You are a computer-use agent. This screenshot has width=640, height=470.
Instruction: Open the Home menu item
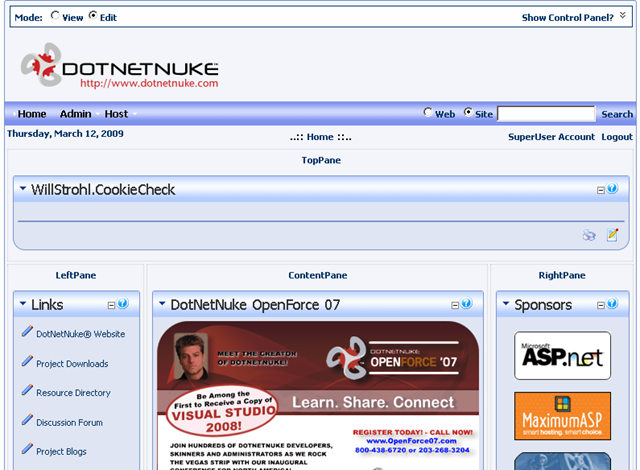coord(32,114)
